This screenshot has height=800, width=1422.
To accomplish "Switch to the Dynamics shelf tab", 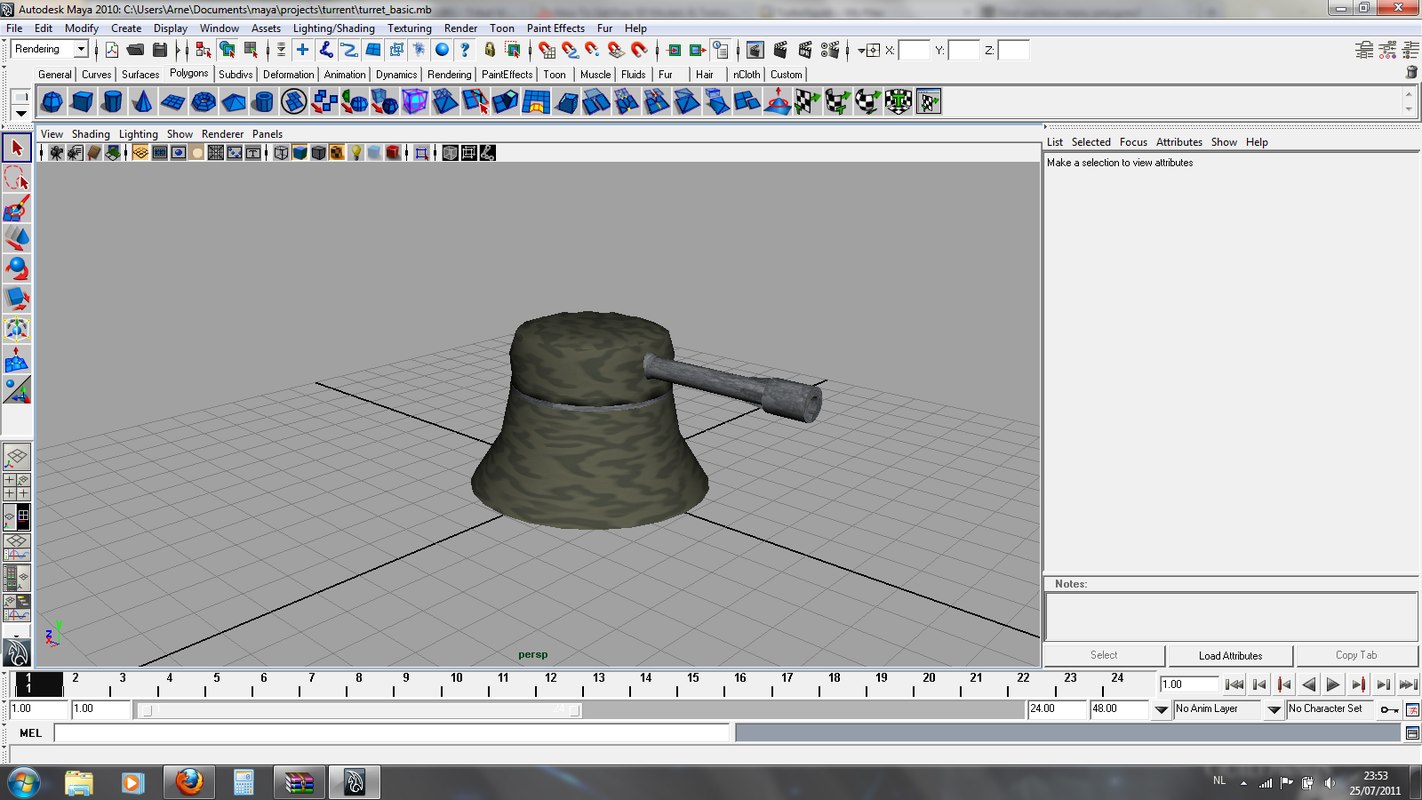I will [x=396, y=74].
